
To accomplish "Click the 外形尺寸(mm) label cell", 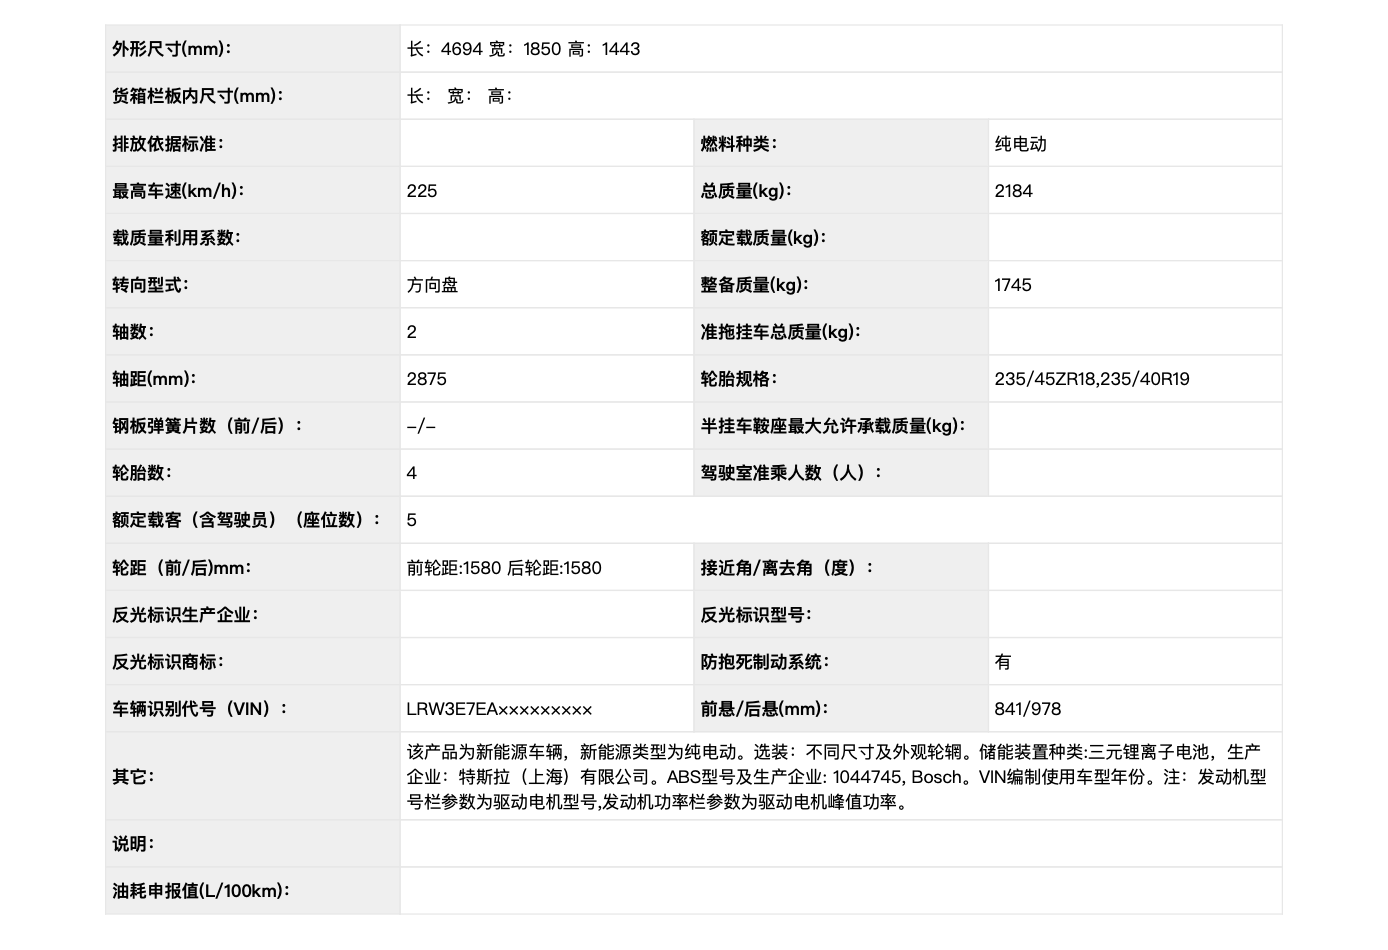I will tap(171, 49).
